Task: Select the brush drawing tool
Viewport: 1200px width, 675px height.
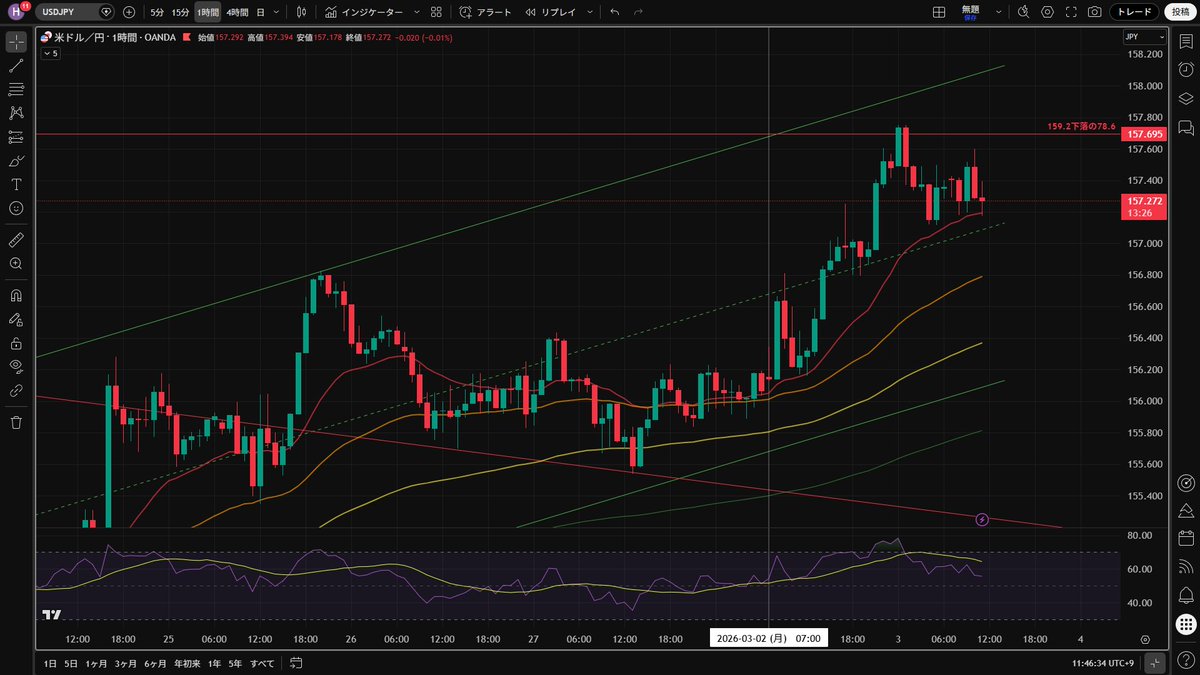Action: (x=16, y=161)
